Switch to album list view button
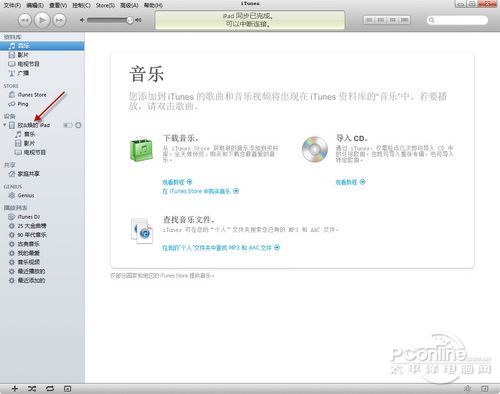Viewport: 500px width, 394px height. click(381, 20)
